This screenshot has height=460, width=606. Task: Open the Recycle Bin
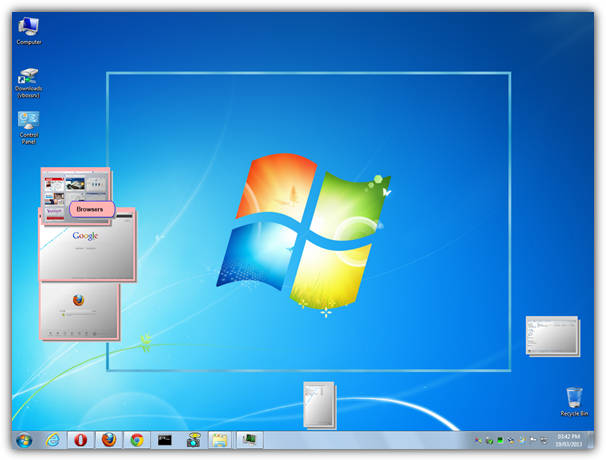point(572,399)
